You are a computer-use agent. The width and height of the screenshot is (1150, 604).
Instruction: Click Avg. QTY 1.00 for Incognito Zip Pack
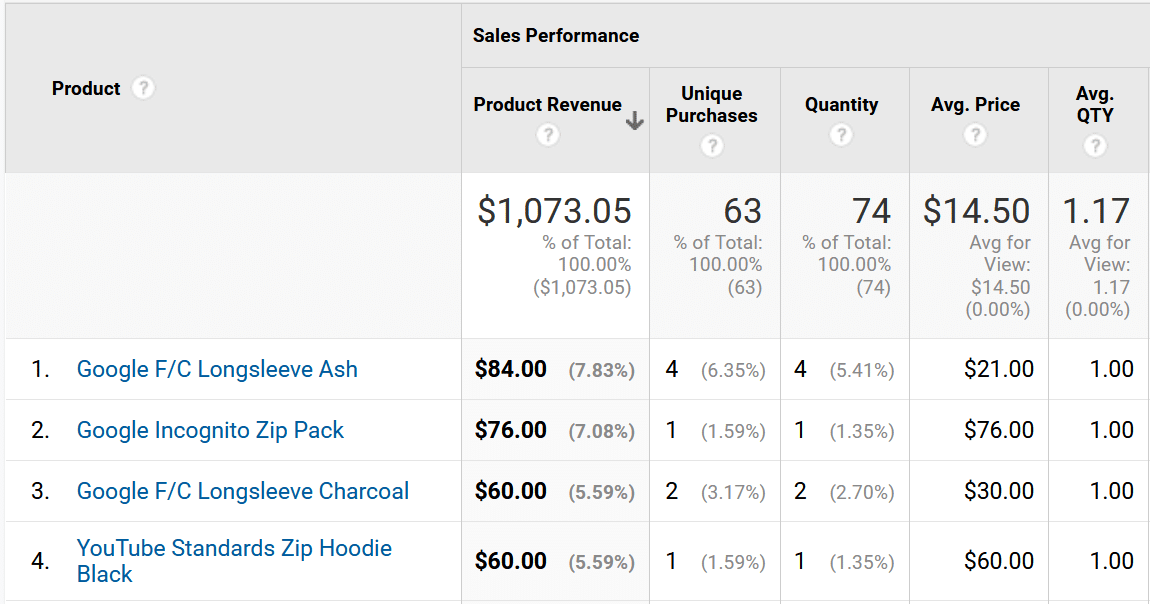click(1112, 430)
